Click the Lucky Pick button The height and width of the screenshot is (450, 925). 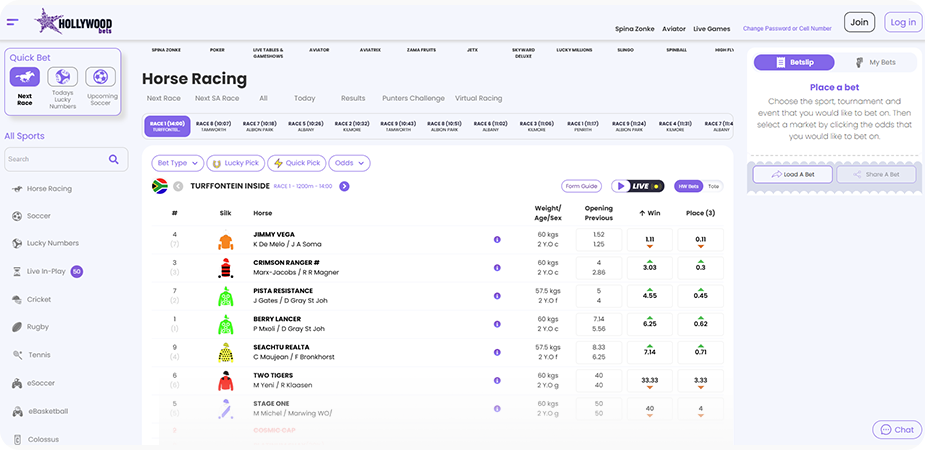click(236, 163)
